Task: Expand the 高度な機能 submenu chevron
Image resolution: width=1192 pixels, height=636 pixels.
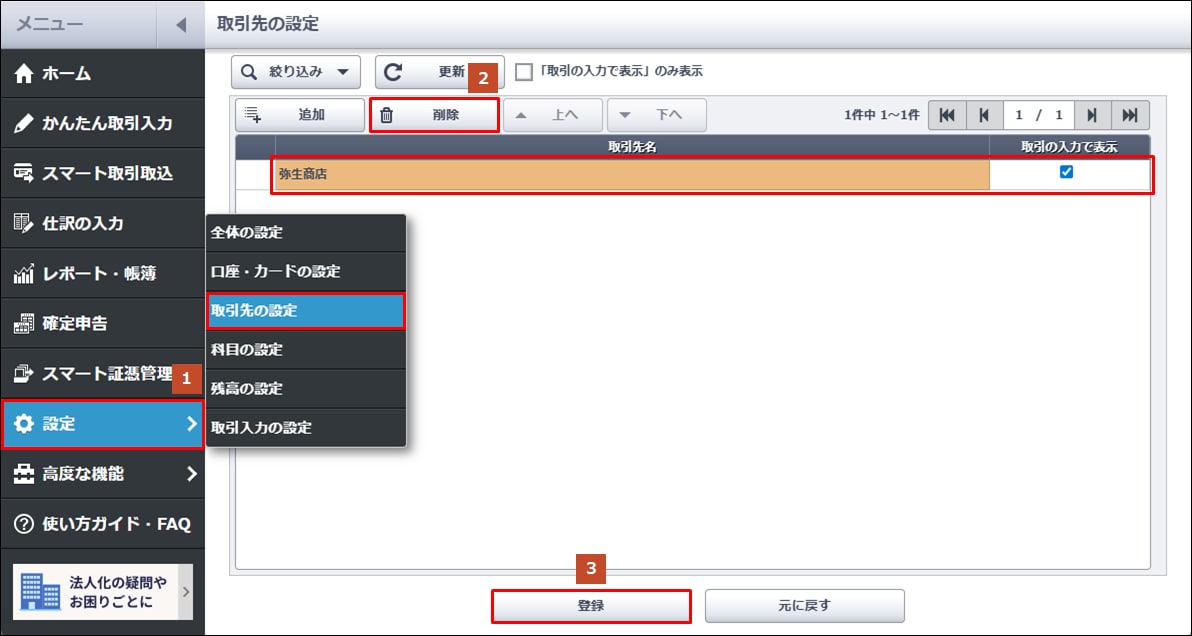Action: (x=192, y=474)
